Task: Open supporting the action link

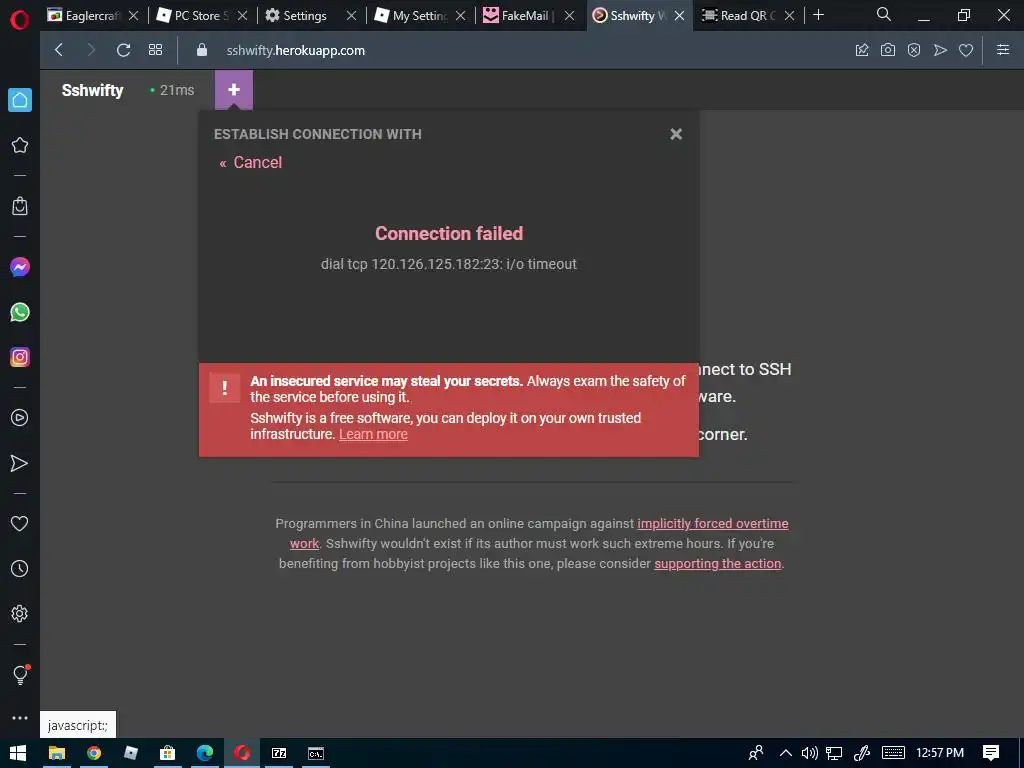Action: (x=718, y=564)
